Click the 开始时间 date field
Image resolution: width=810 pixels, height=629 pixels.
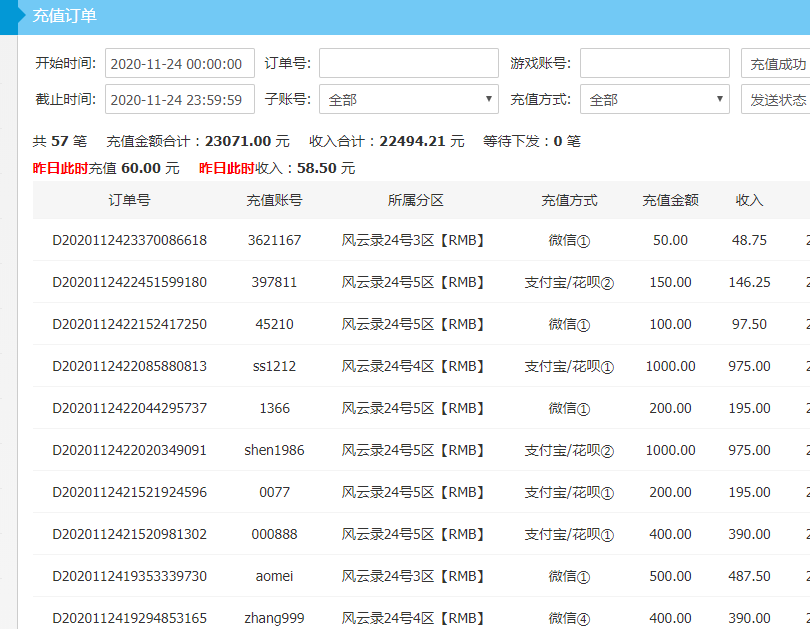[179, 62]
